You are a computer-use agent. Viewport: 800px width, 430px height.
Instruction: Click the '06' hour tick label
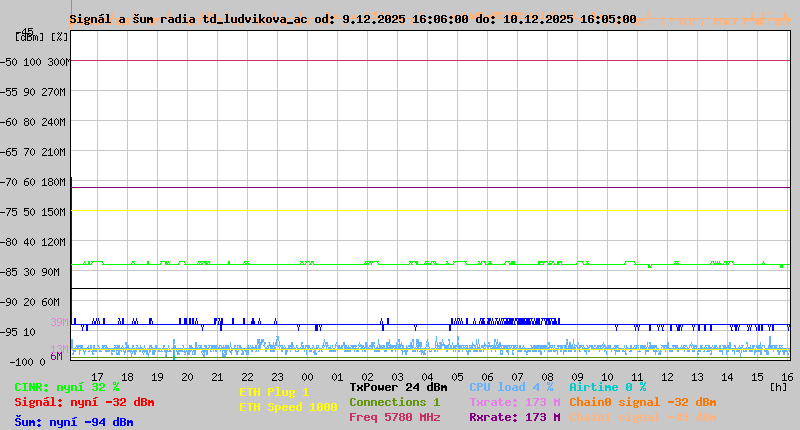point(487,377)
